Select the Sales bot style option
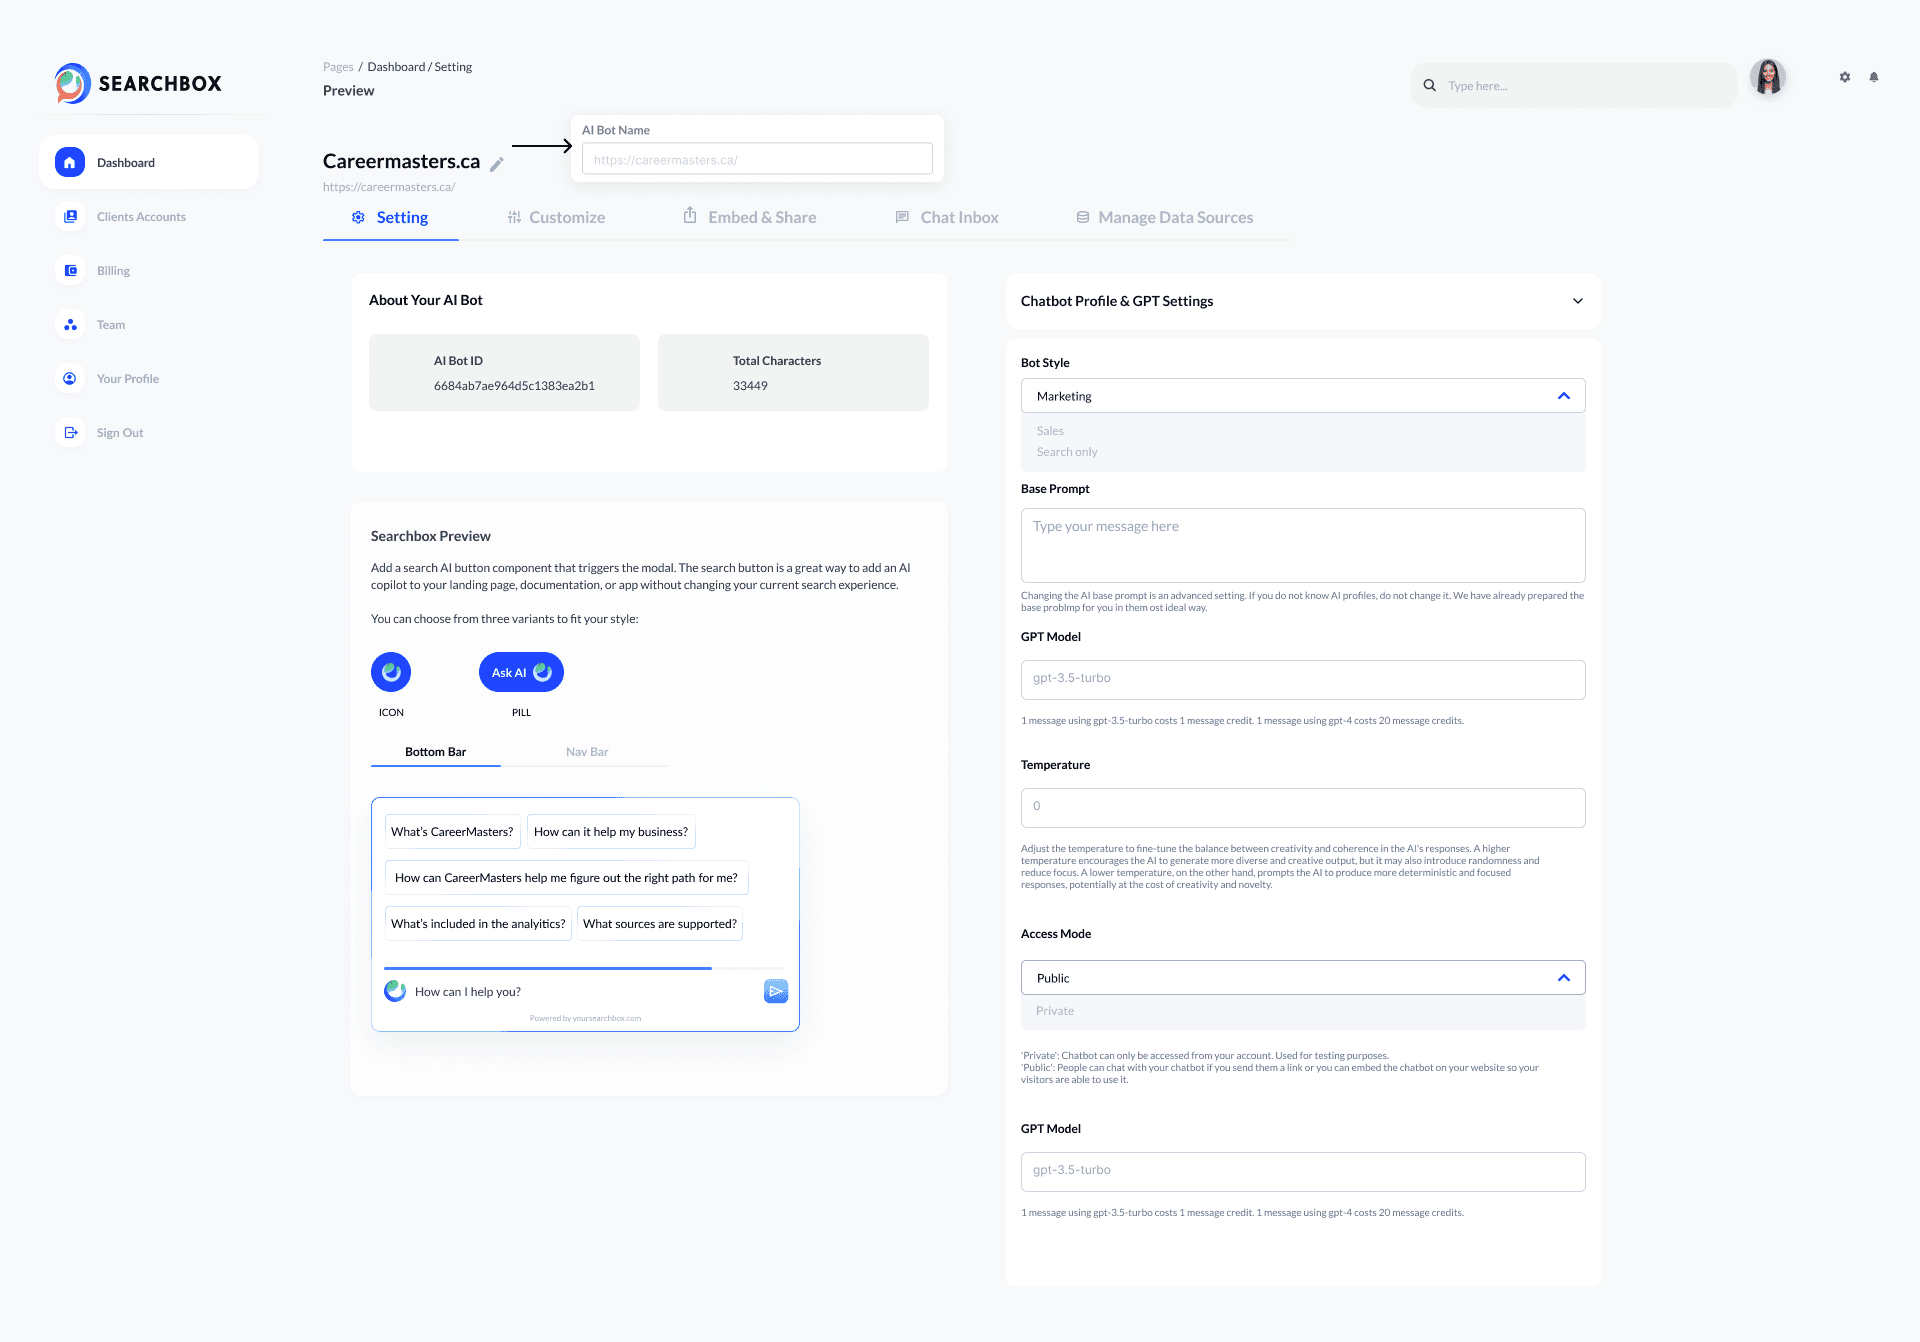 [x=1050, y=431]
